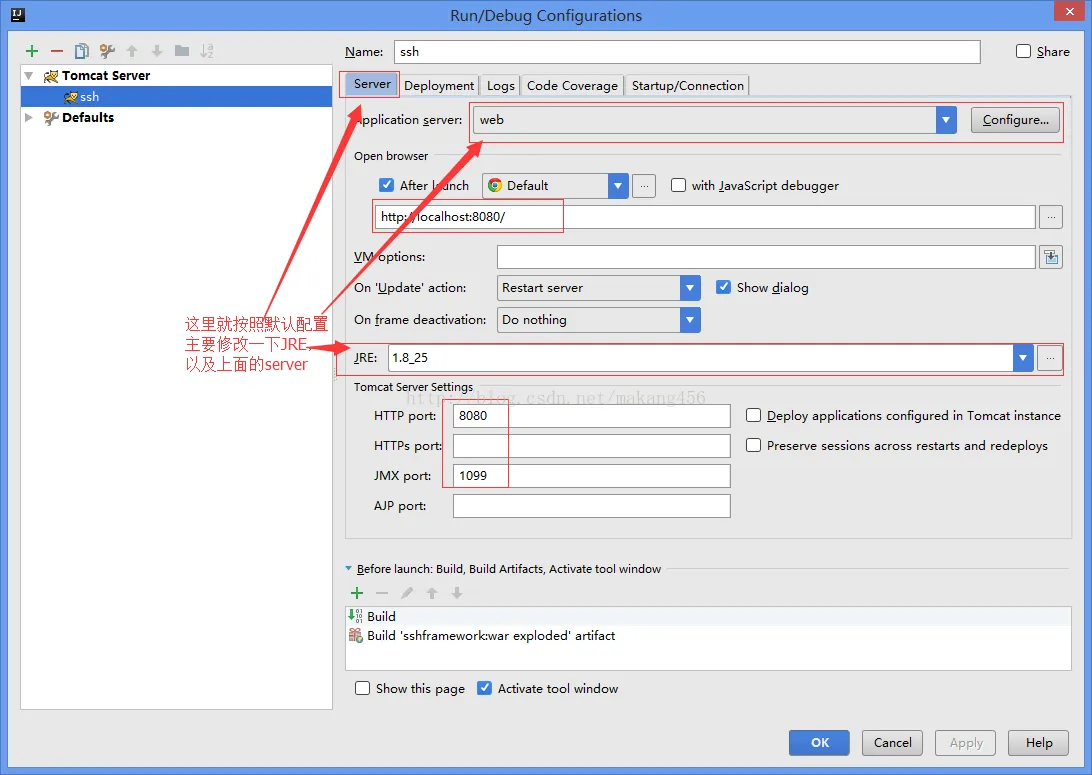
Task: Move Before launch task down
Action: 457,593
